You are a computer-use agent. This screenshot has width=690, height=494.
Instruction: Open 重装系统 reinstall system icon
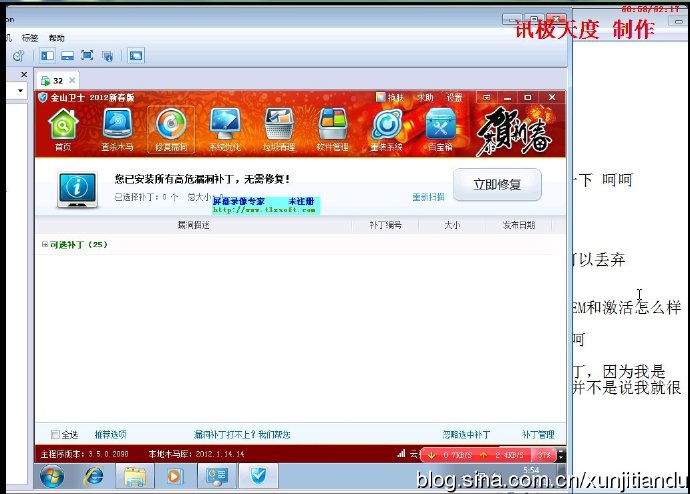pyautogui.click(x=386, y=129)
